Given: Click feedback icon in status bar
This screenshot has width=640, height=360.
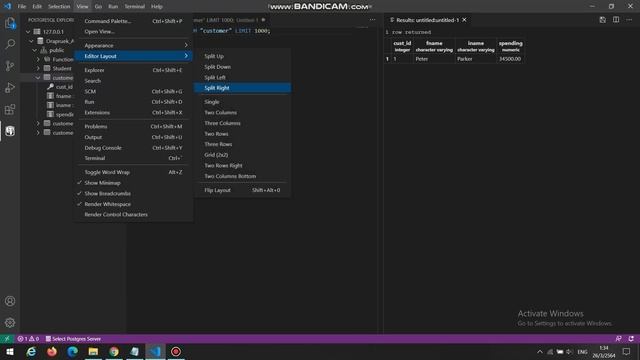Looking at the screenshot, I should coord(618,339).
